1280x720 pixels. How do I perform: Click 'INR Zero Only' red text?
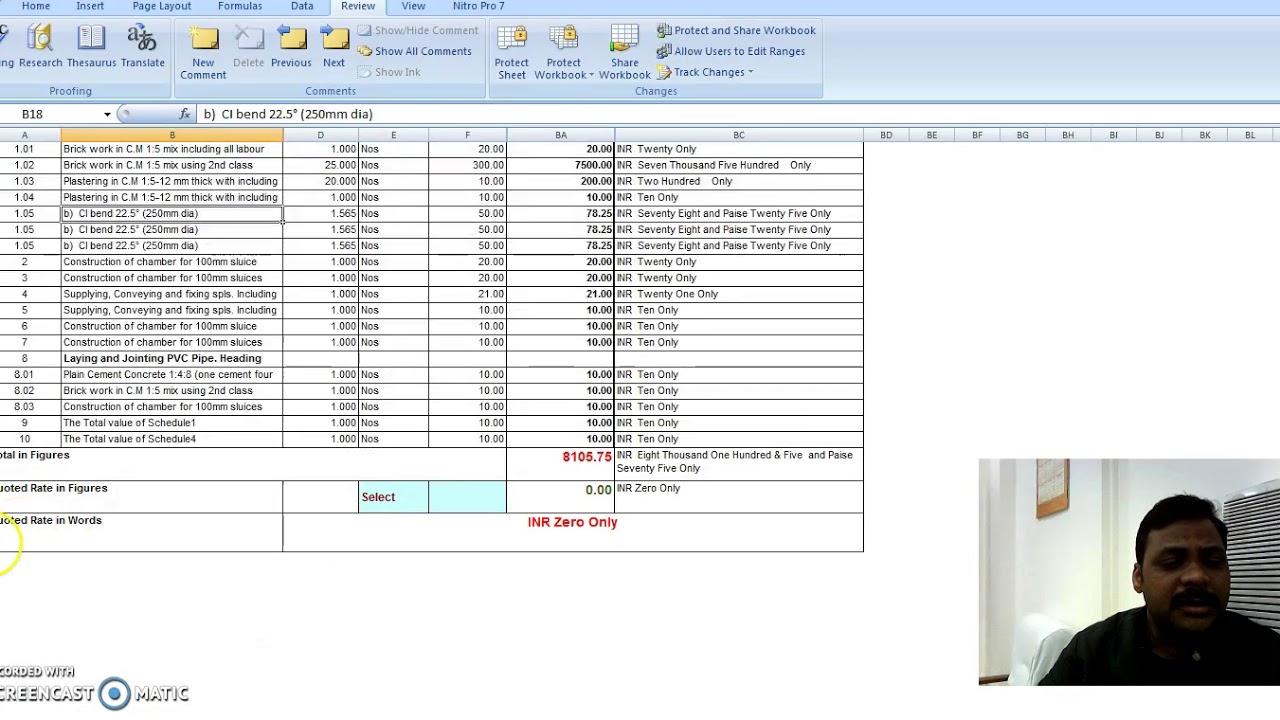click(x=572, y=522)
